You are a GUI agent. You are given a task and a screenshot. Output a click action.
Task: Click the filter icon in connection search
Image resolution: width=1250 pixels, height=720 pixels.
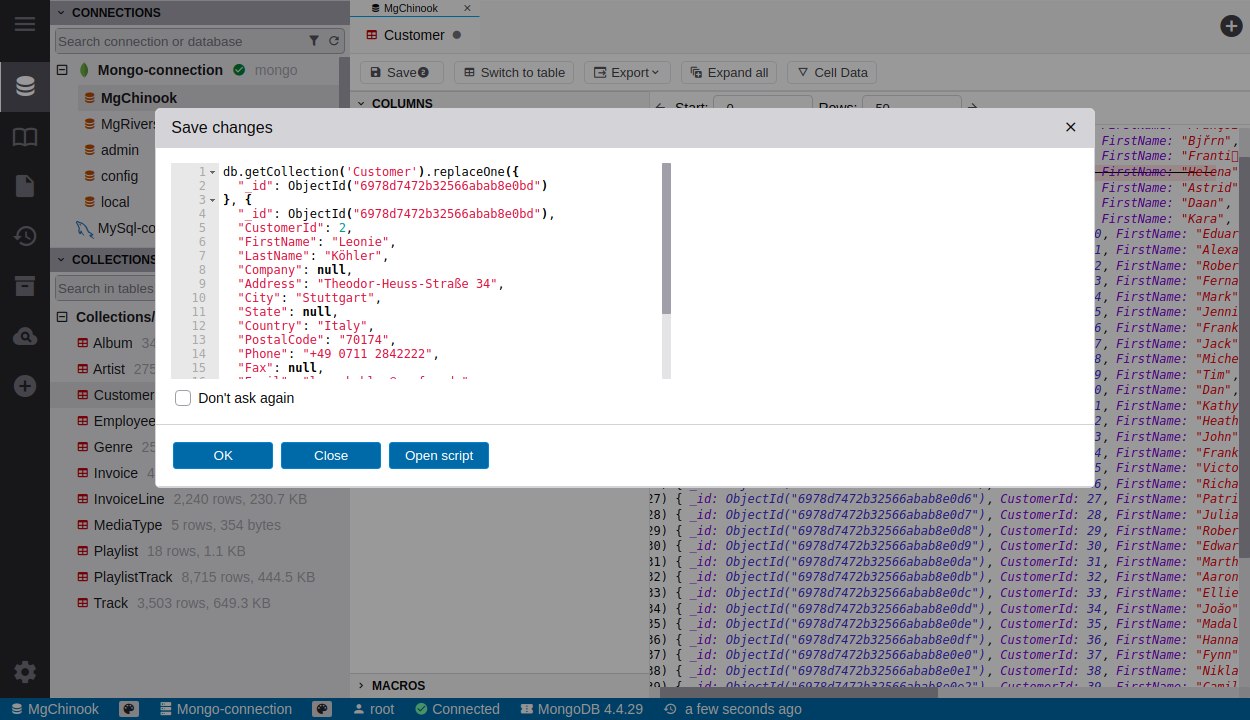[x=314, y=41]
